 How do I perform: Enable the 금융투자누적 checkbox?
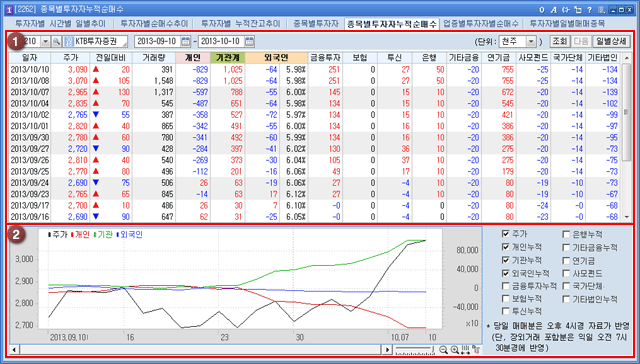(506, 286)
